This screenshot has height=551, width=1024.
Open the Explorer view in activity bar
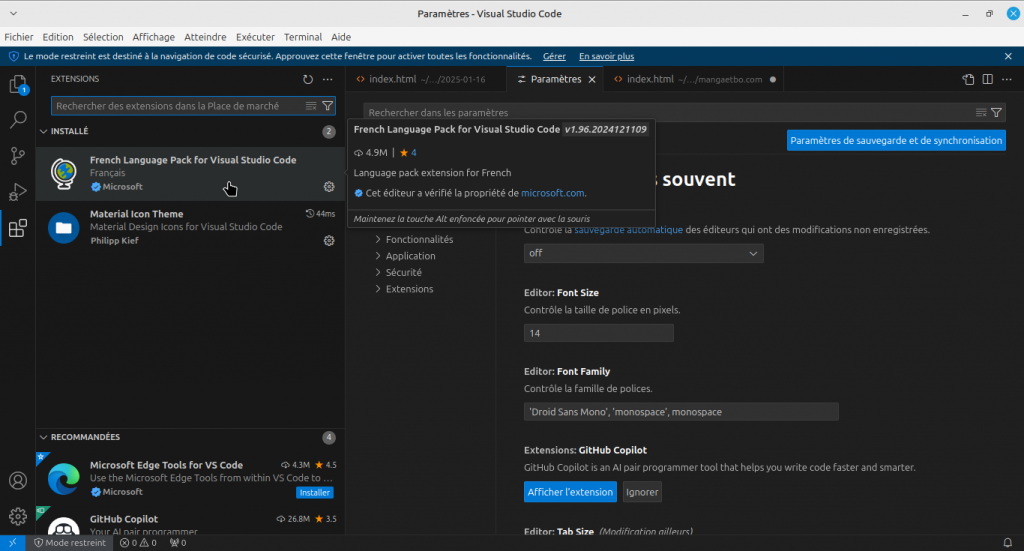18,85
